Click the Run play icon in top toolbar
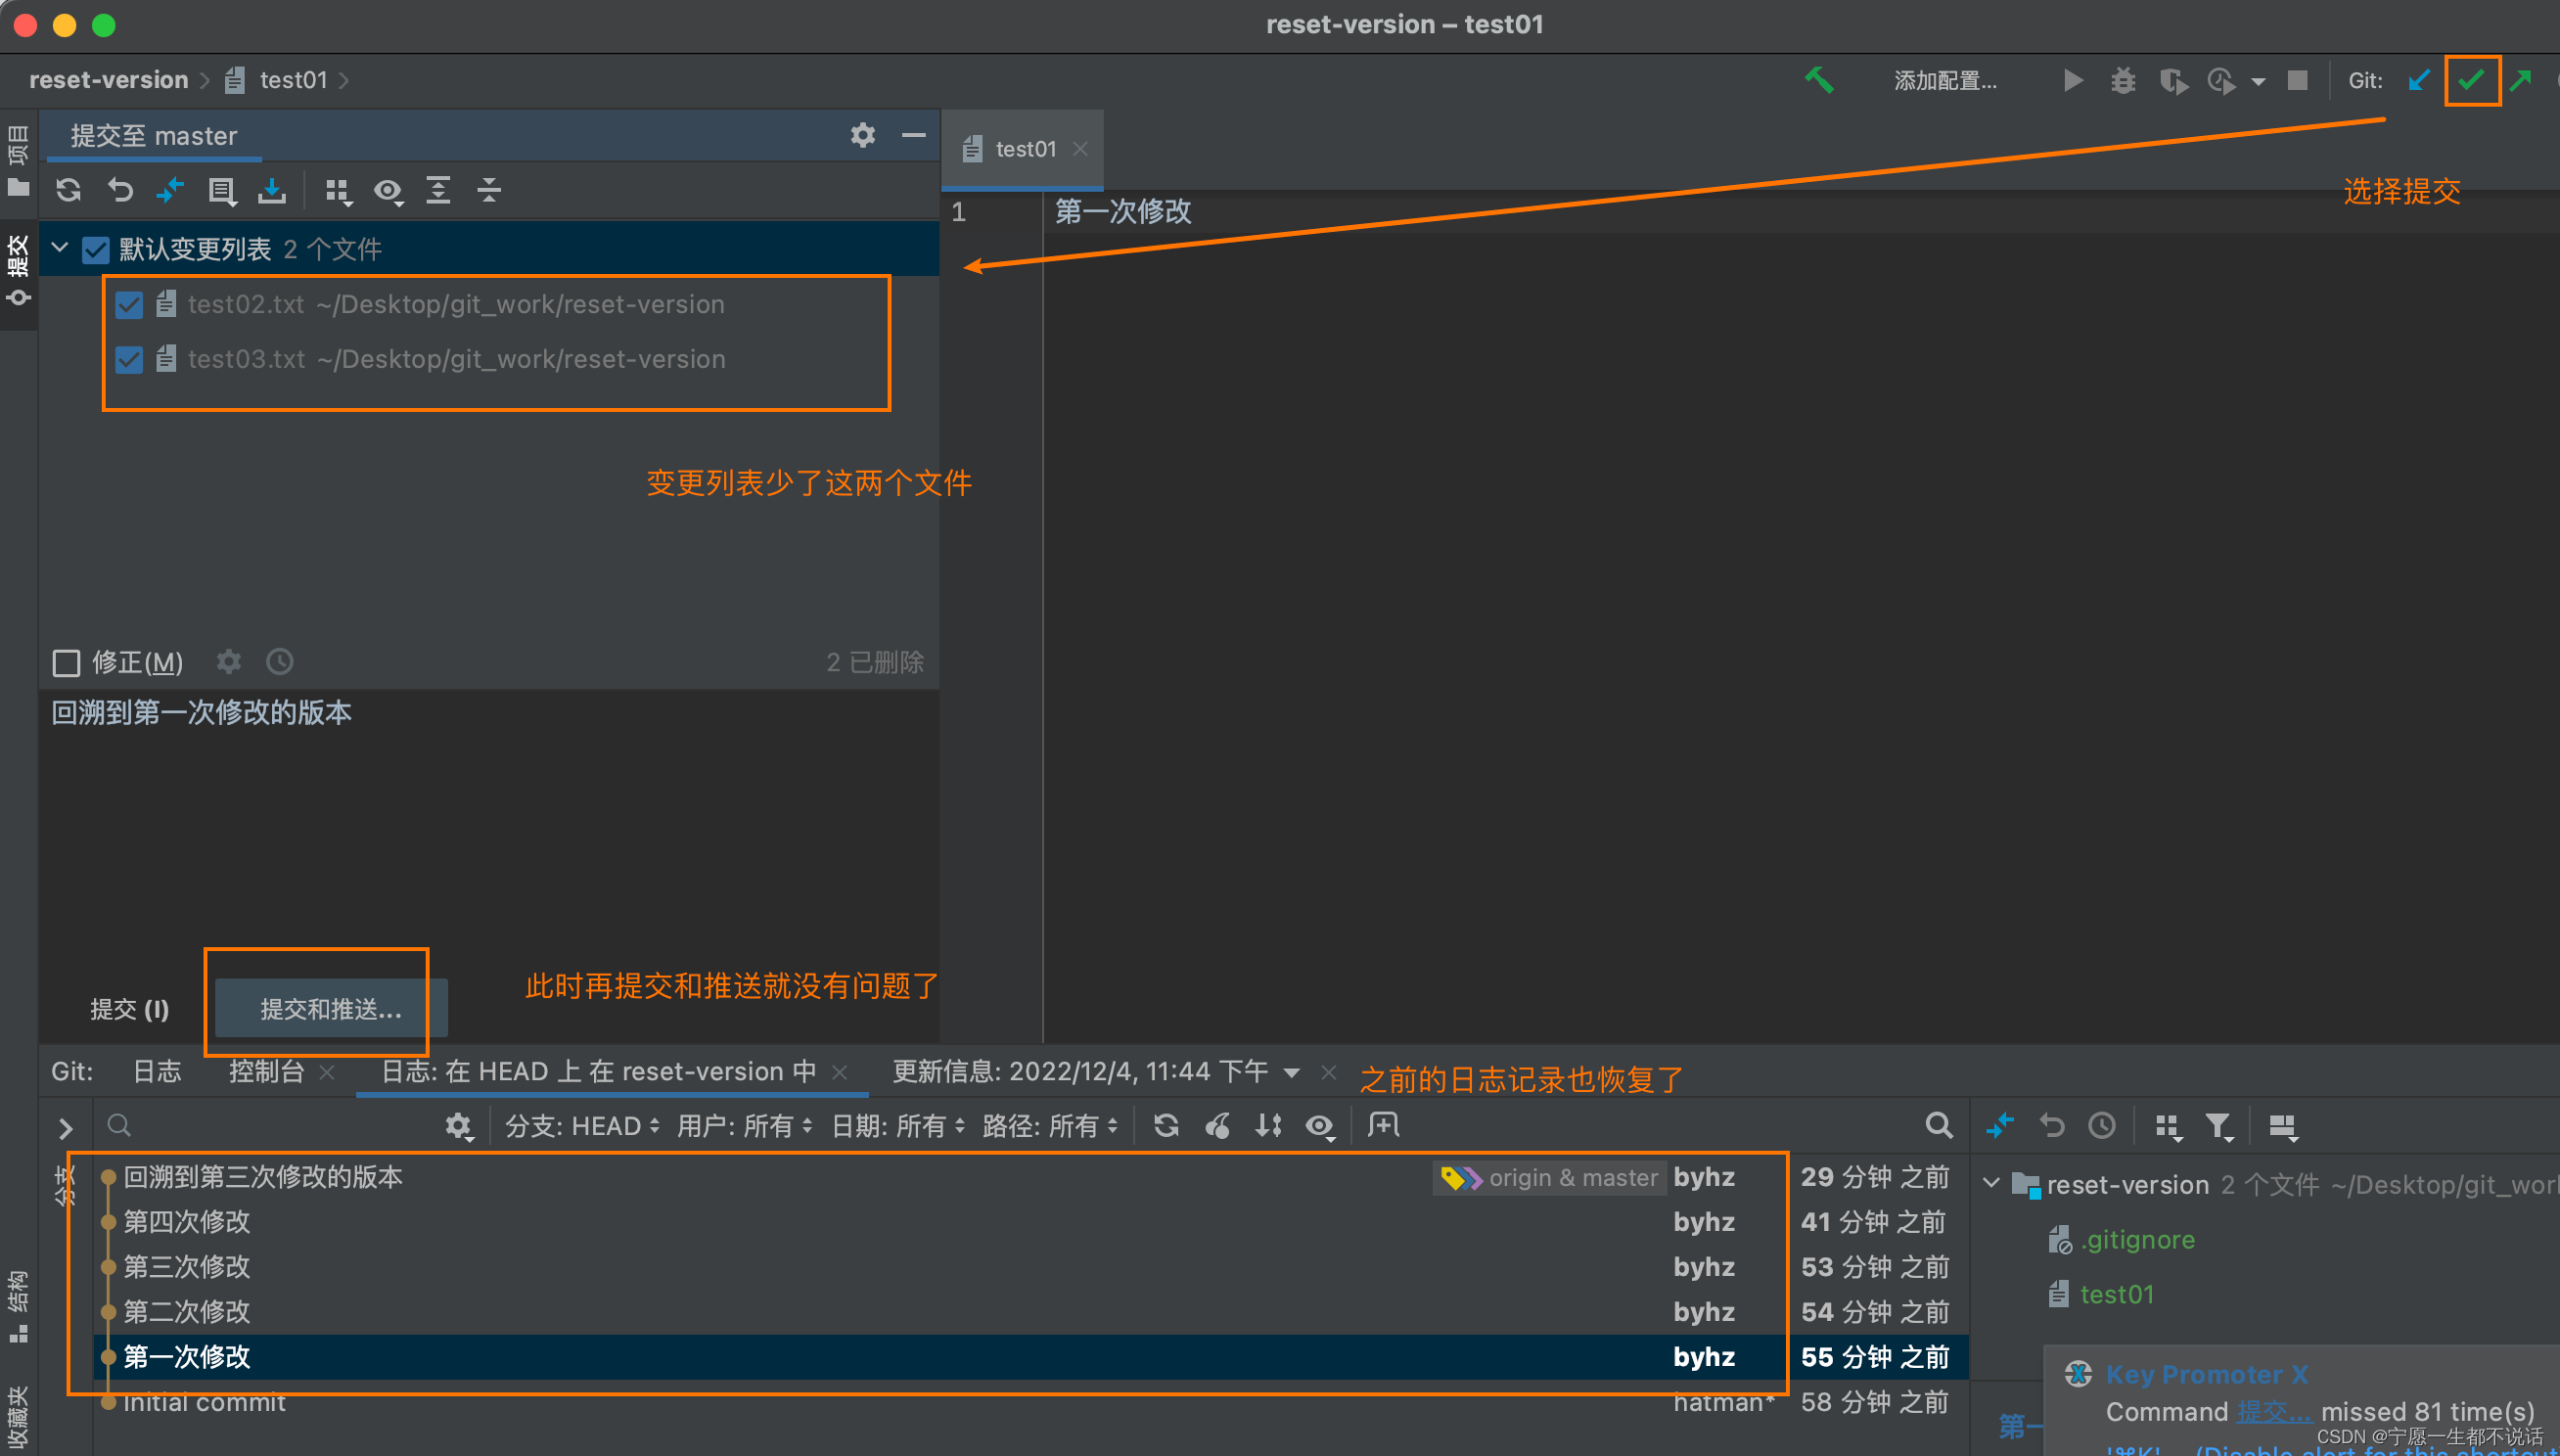The height and width of the screenshot is (1456, 2560). click(2073, 80)
